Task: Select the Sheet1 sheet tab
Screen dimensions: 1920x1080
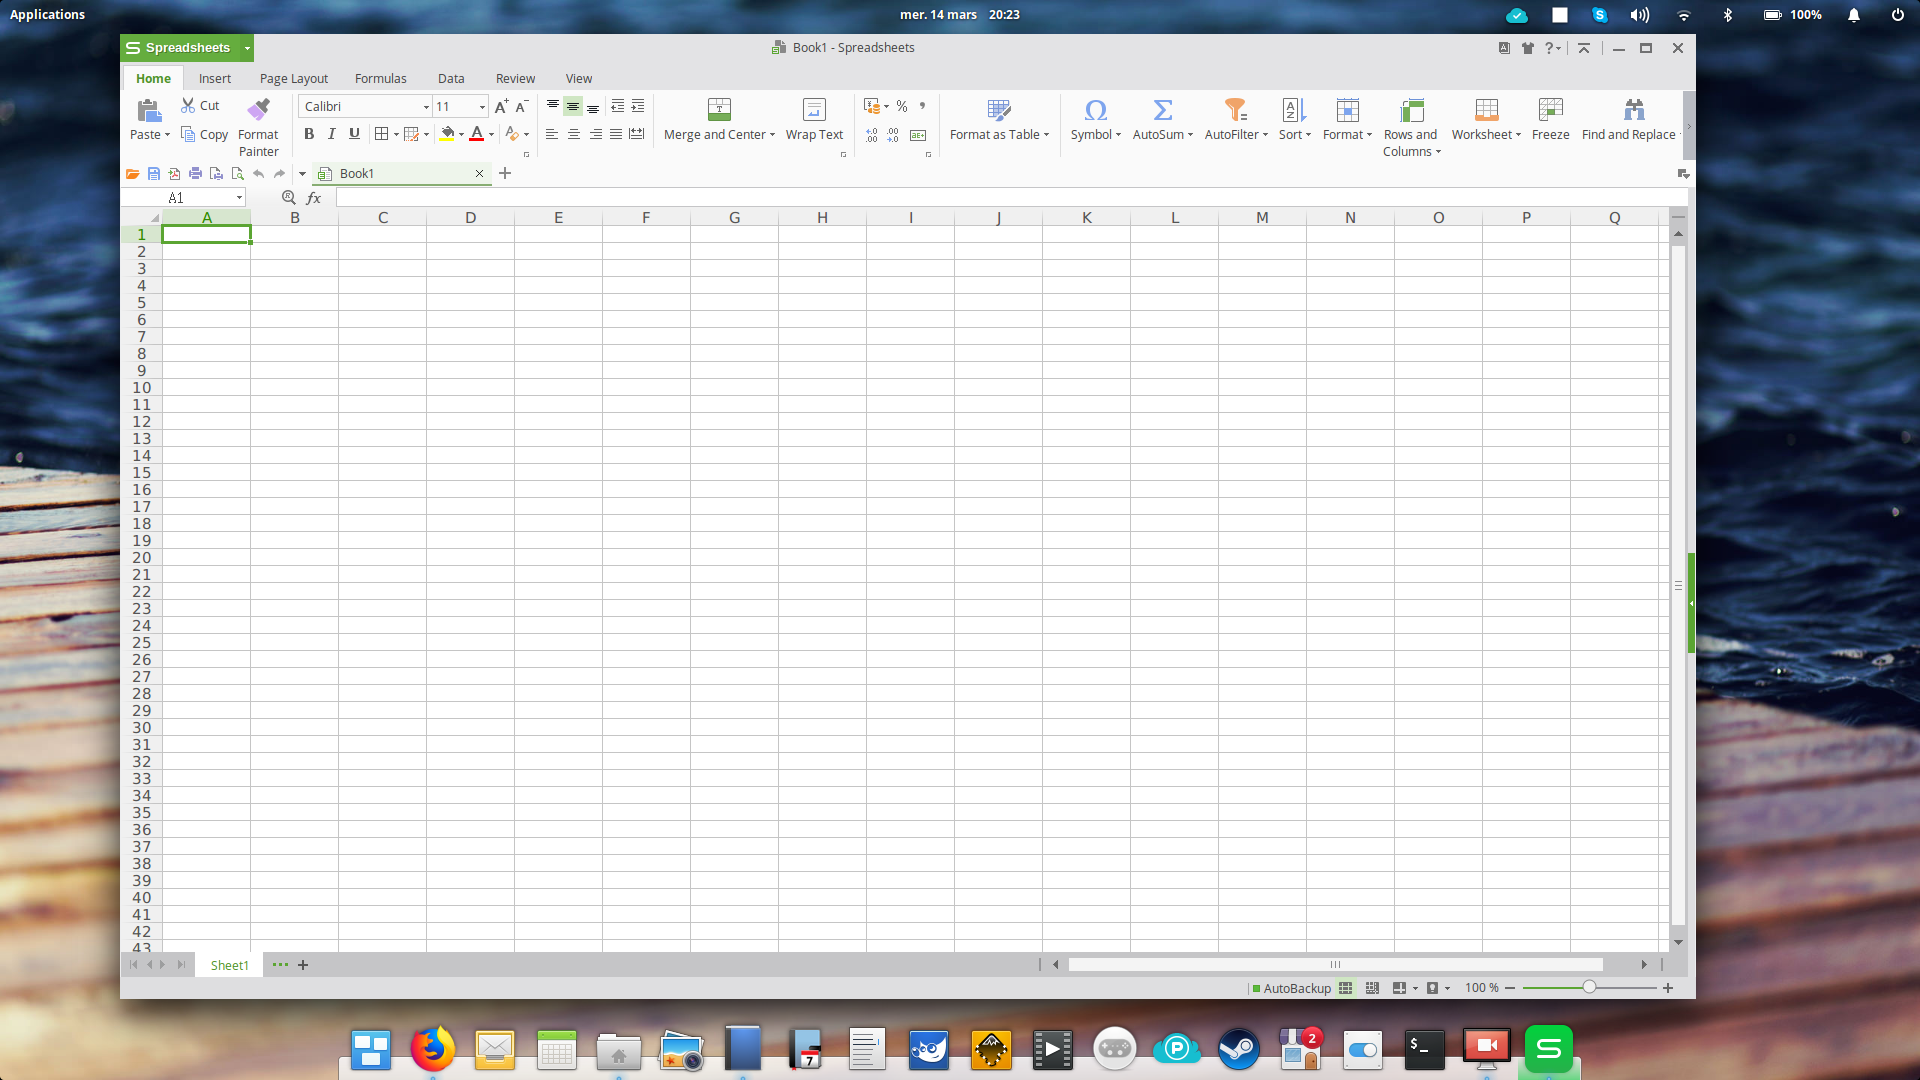Action: (x=229, y=965)
